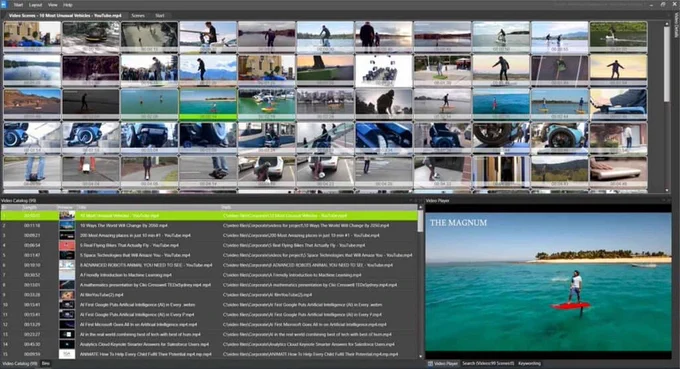The width and height of the screenshot is (680, 369).
Task: Select the scene thumbnail with mountain landscape in last row
Action: [559, 171]
